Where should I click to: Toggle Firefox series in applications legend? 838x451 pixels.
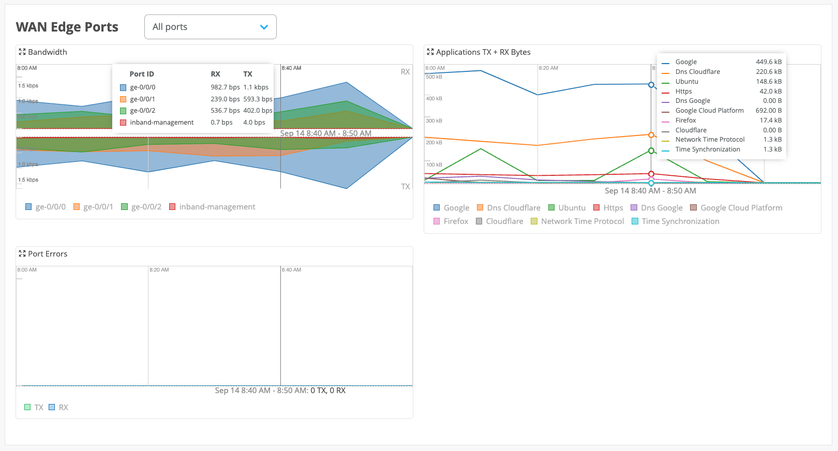coord(450,221)
